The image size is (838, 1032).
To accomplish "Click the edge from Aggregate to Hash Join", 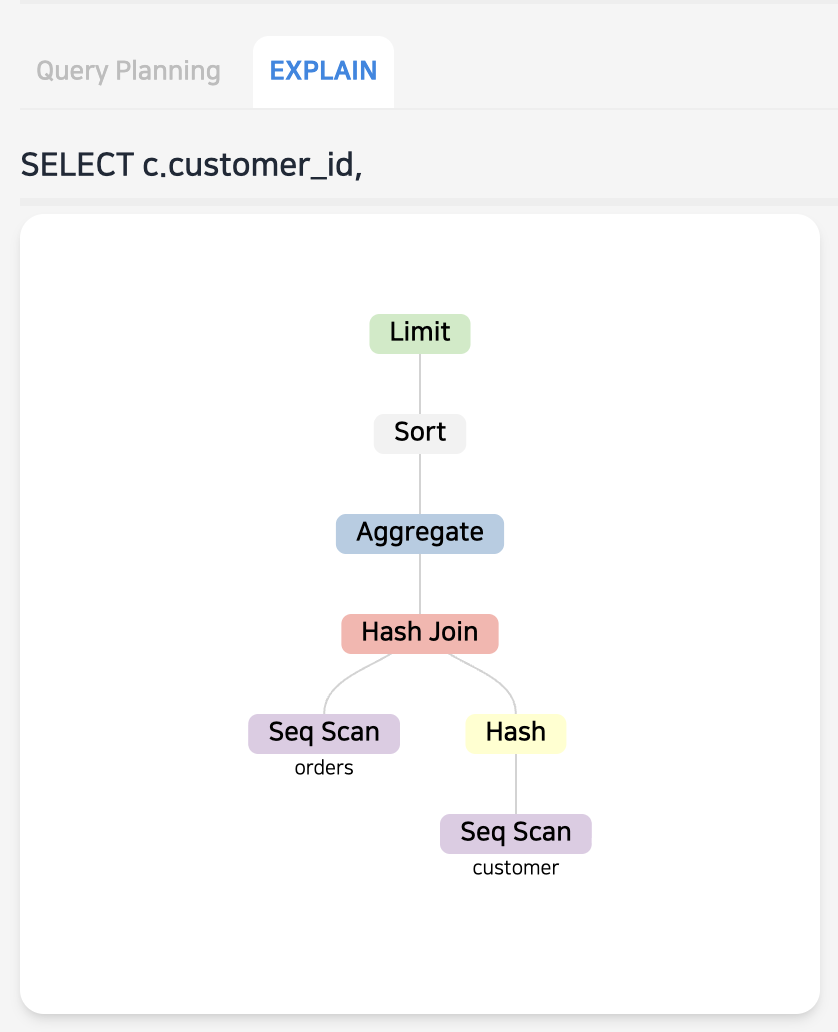I will (420, 583).
